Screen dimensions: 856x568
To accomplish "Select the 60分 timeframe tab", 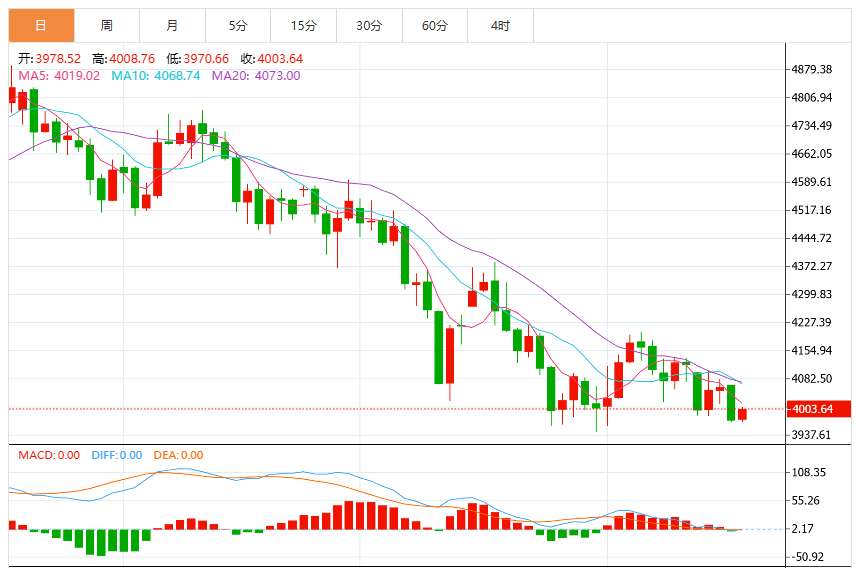I will pos(435,26).
